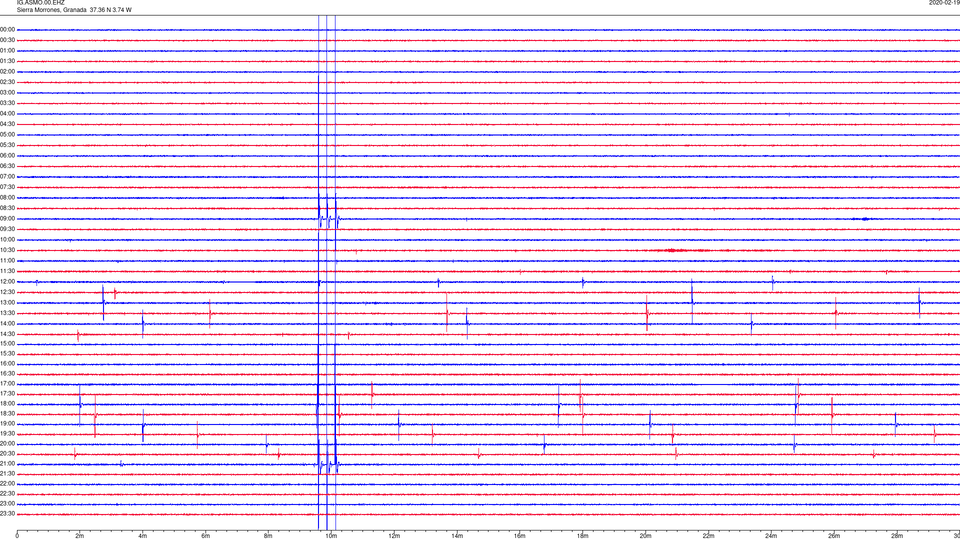Pick the 14m minutes axis label
This screenshot has height=540, width=960.
coord(457,536)
